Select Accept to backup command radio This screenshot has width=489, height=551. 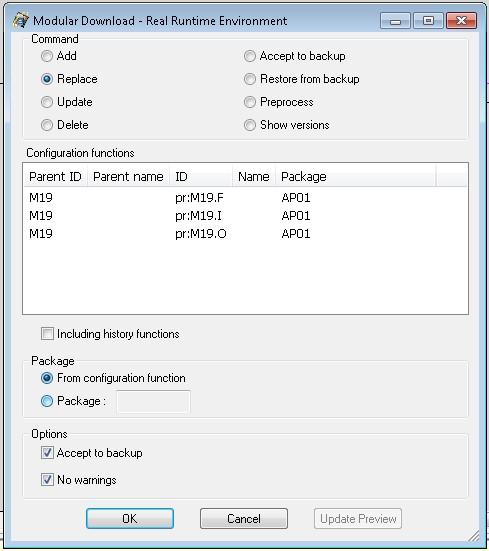(250, 56)
